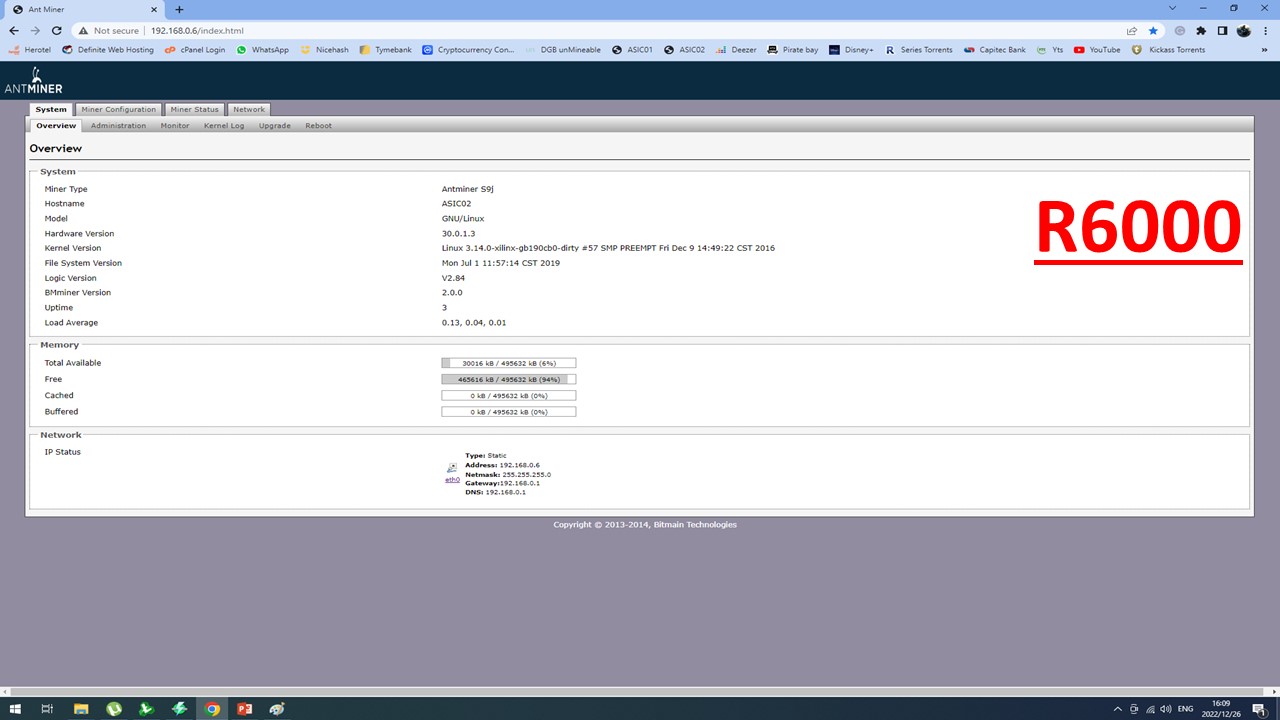Expand the hidden bookmarks overflow chevron

point(1264,50)
